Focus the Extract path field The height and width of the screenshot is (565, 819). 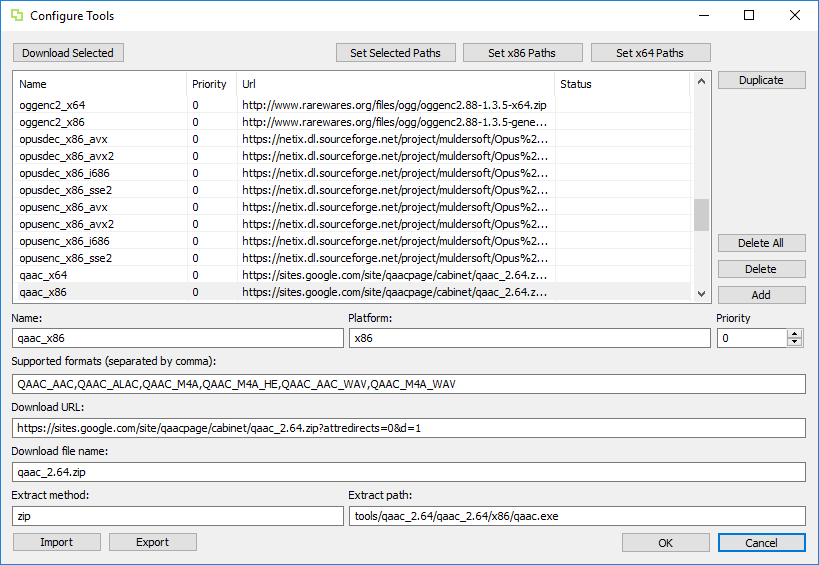(577, 516)
